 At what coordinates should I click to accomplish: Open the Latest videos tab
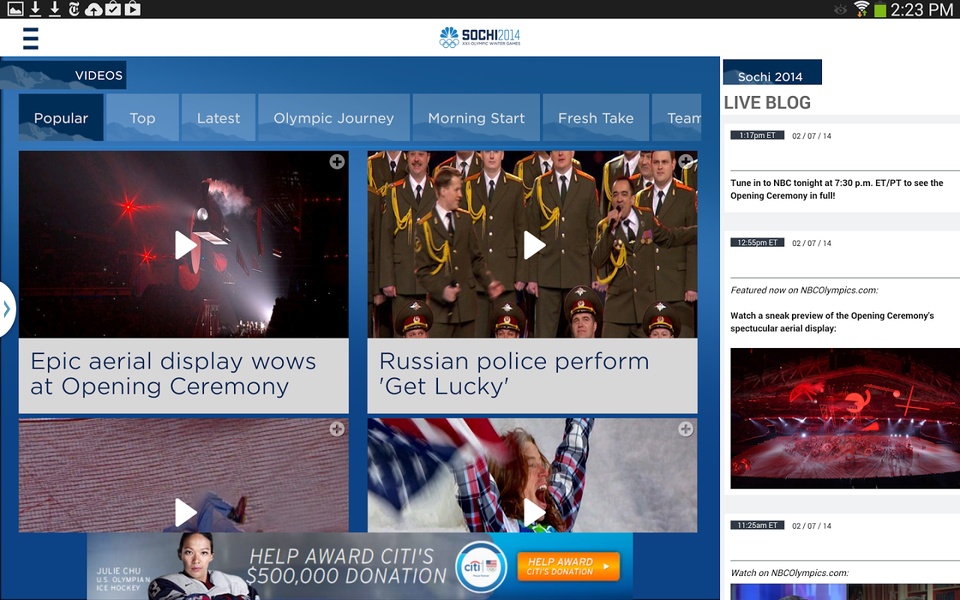pyautogui.click(x=219, y=118)
